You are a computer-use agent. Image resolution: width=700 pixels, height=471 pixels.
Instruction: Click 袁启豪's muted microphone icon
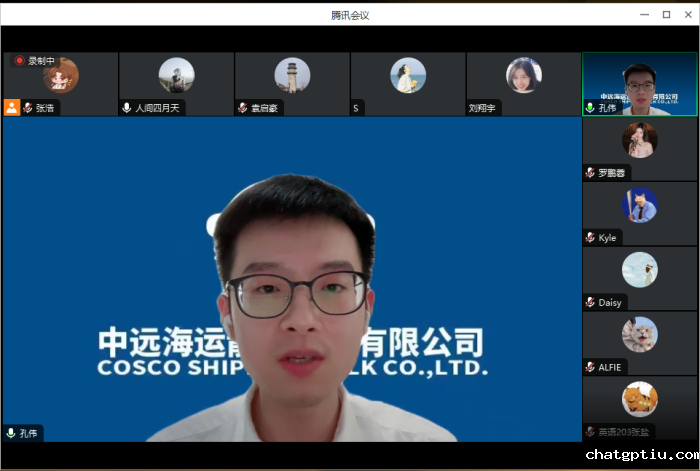pyautogui.click(x=243, y=108)
